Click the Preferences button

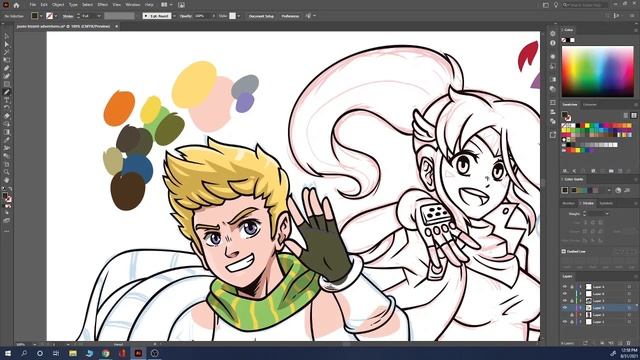click(x=290, y=16)
